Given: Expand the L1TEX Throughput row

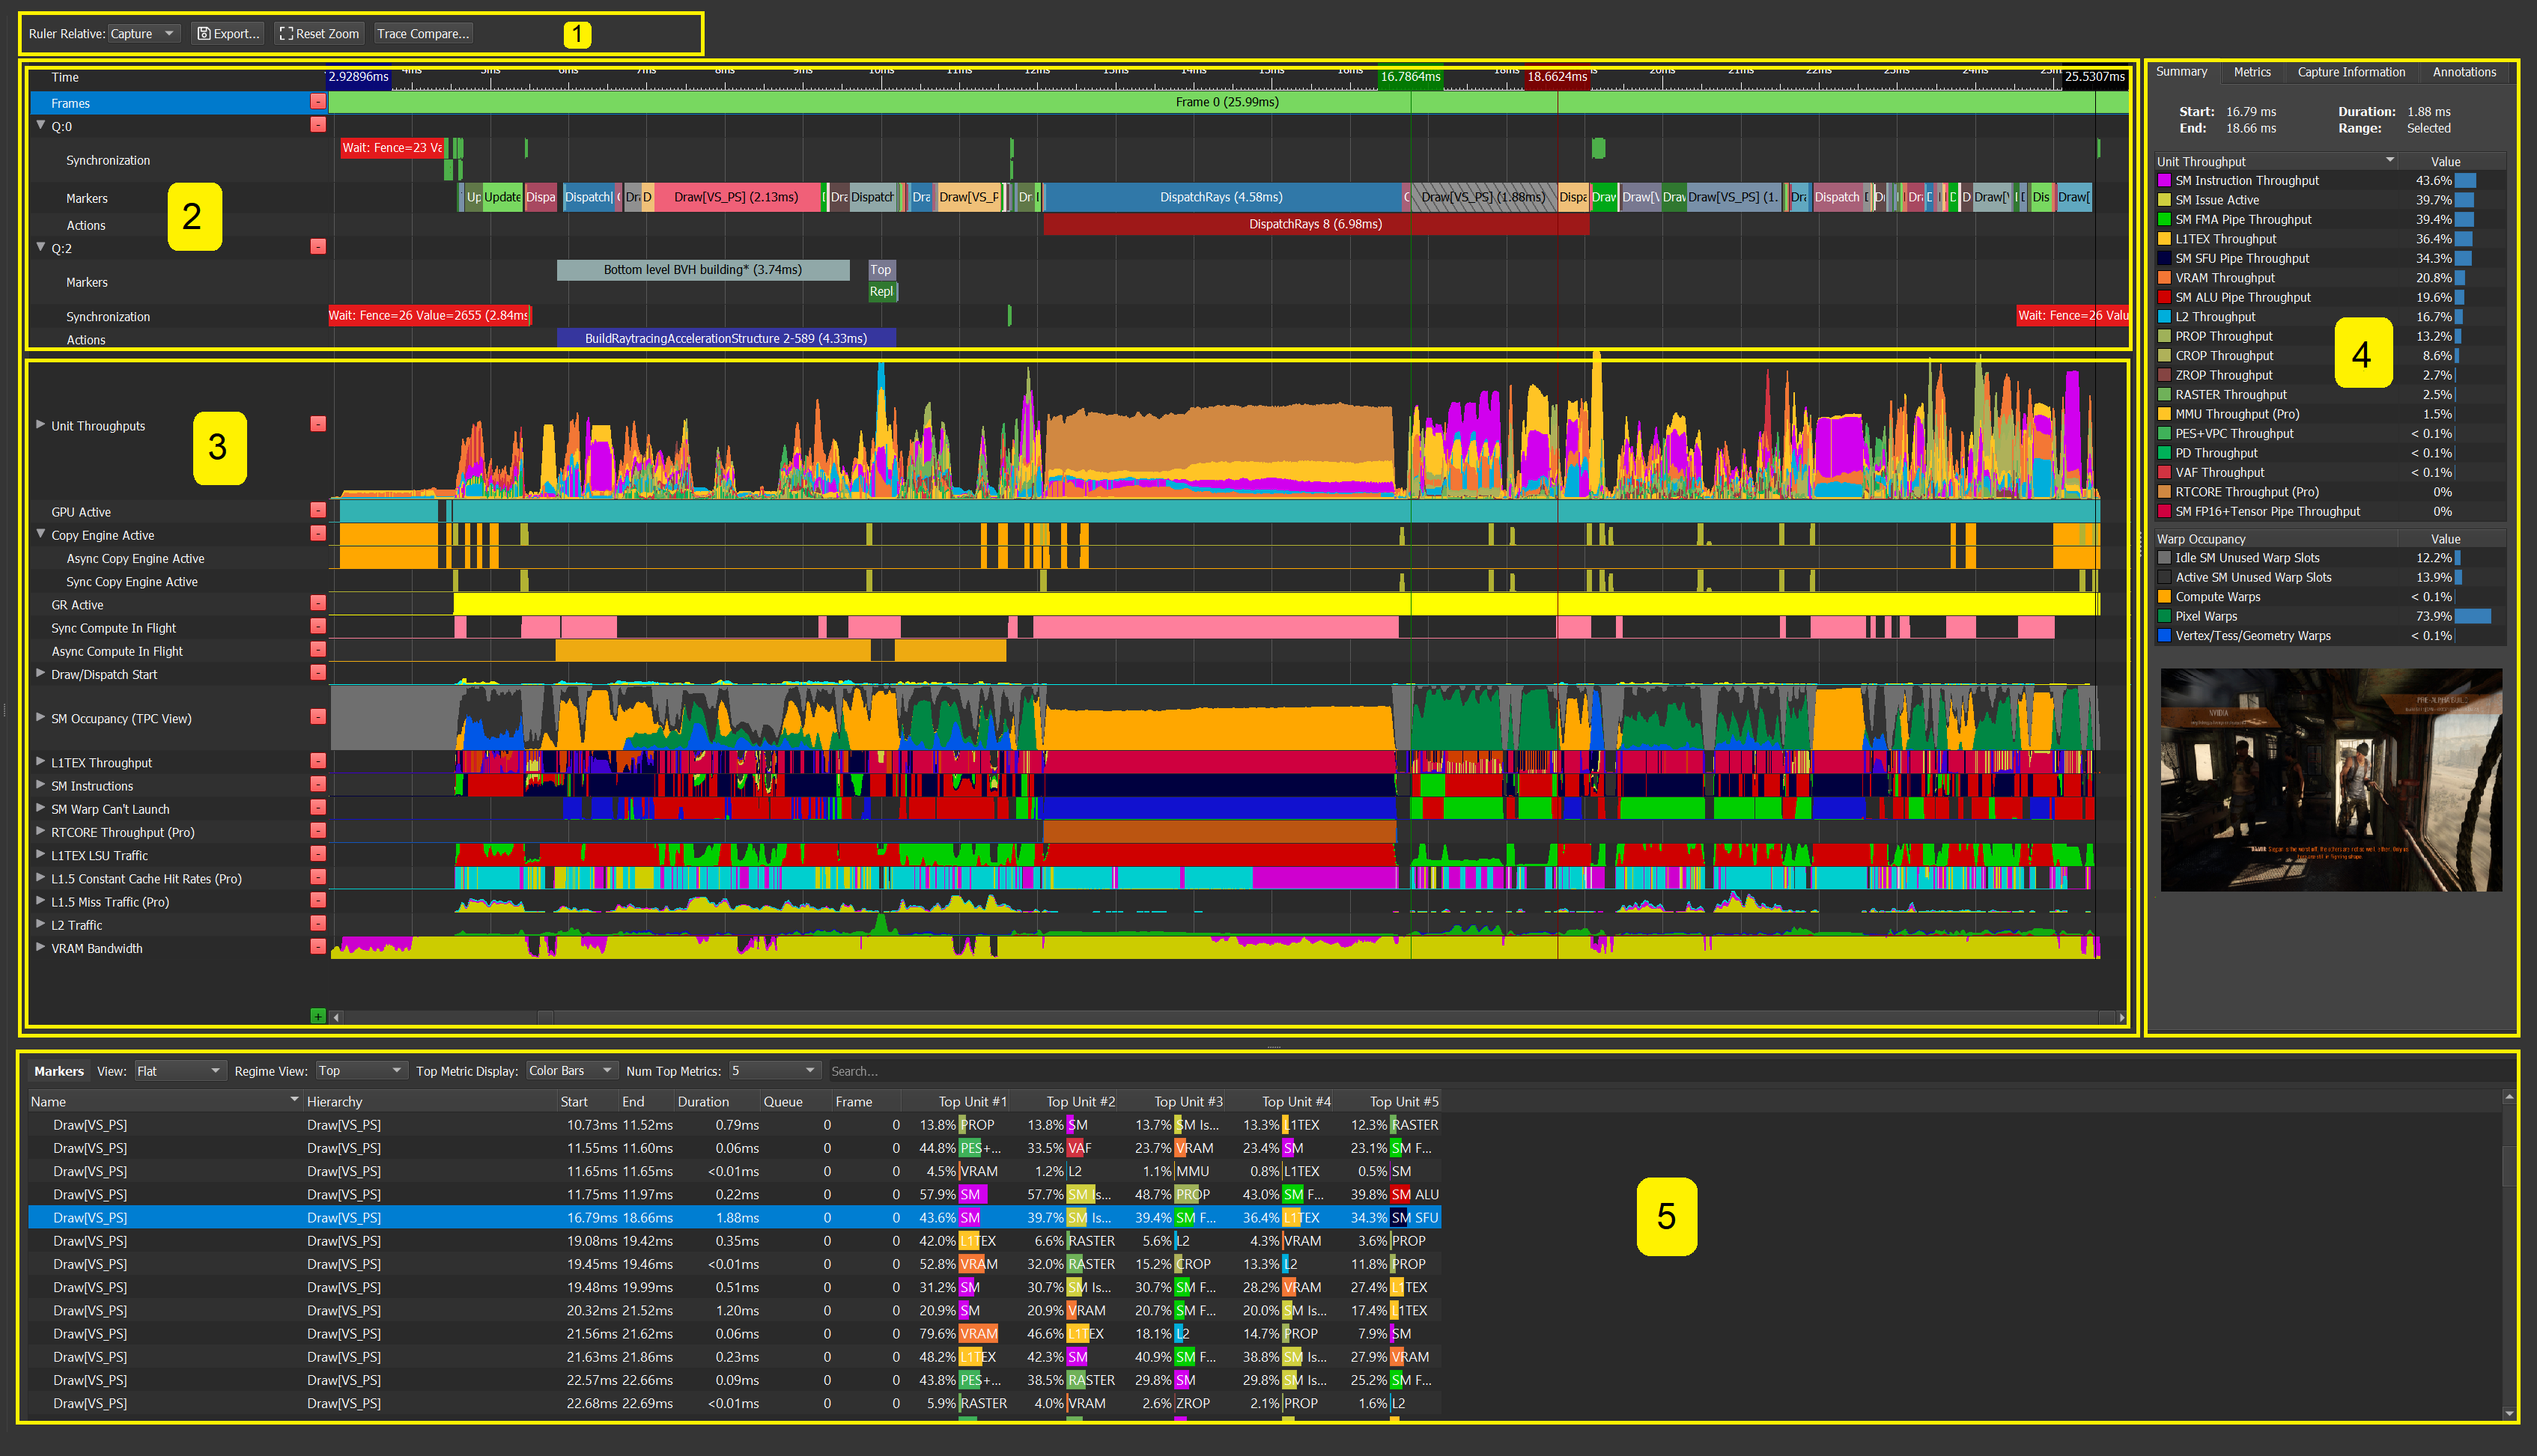Looking at the screenshot, I should click(41, 761).
